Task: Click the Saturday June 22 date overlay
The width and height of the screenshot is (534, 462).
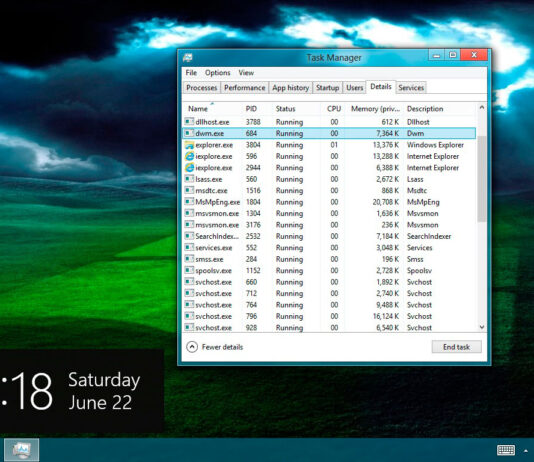Action: 104,391
